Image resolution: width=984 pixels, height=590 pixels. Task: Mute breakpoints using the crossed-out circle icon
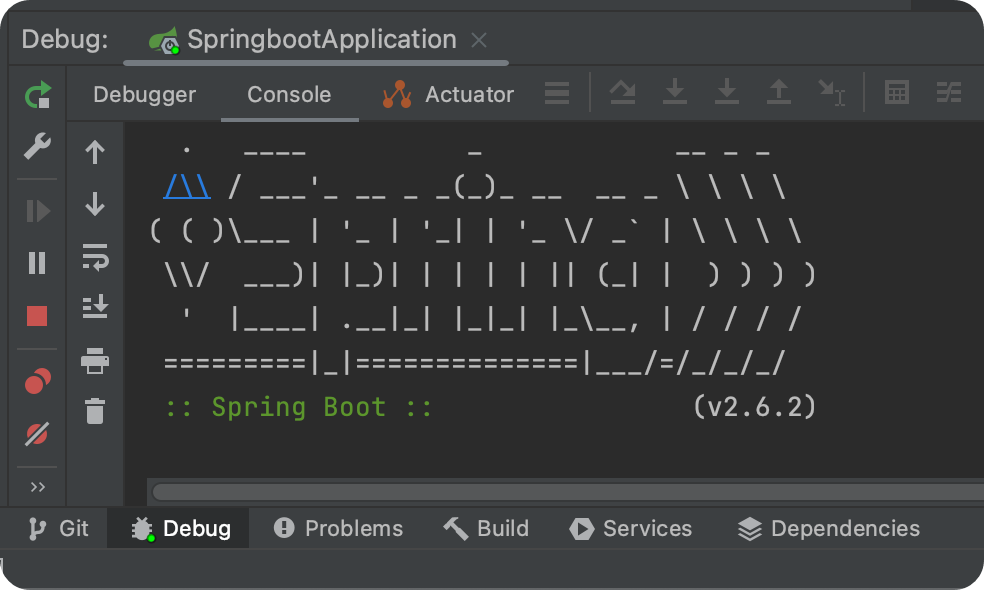point(37,434)
